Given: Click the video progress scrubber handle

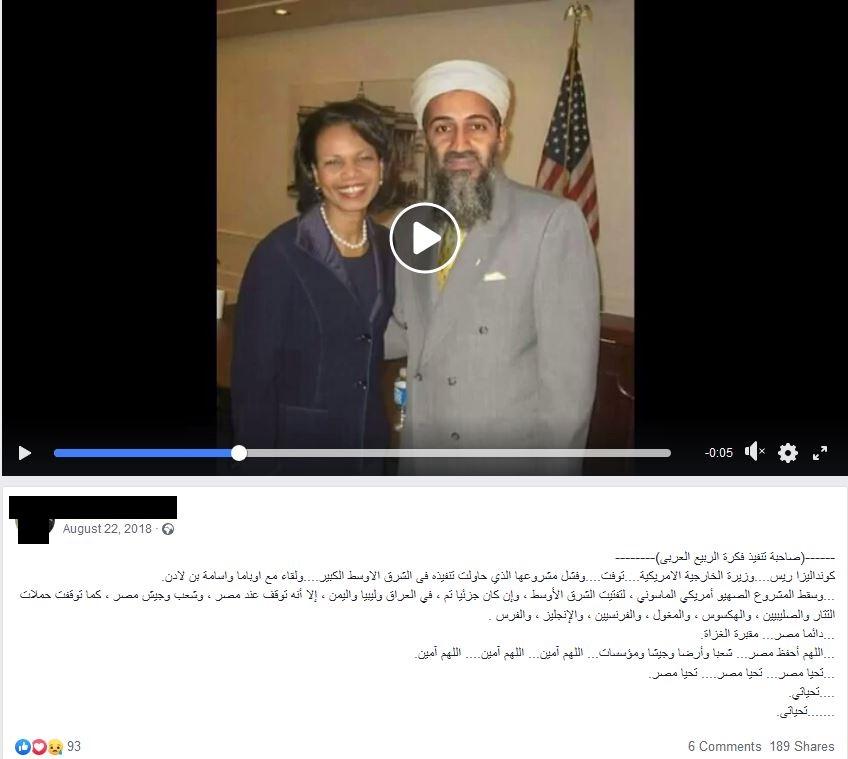Looking at the screenshot, I should point(238,453).
